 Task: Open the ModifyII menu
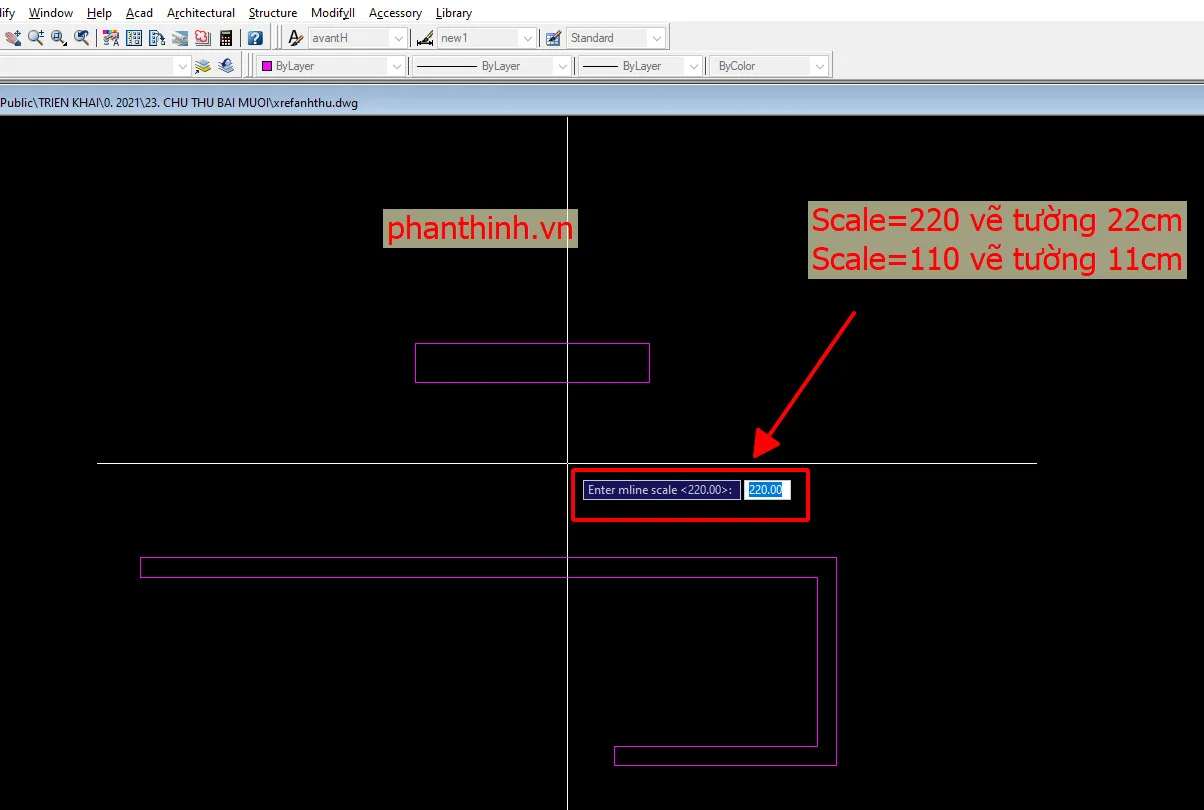[333, 13]
